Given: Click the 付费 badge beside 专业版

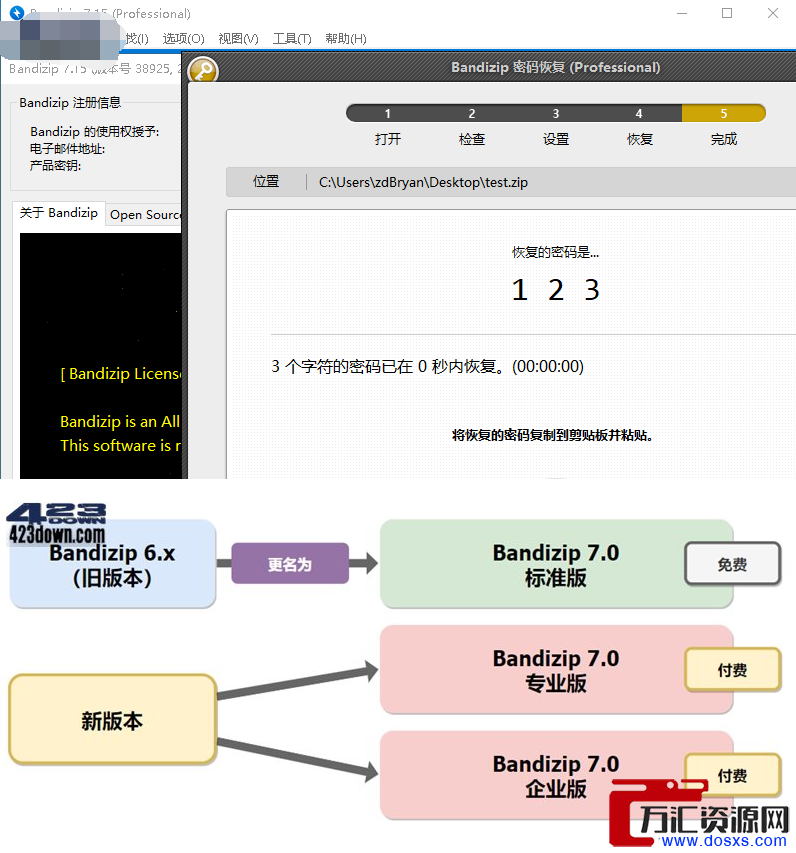Looking at the screenshot, I should click(x=732, y=670).
